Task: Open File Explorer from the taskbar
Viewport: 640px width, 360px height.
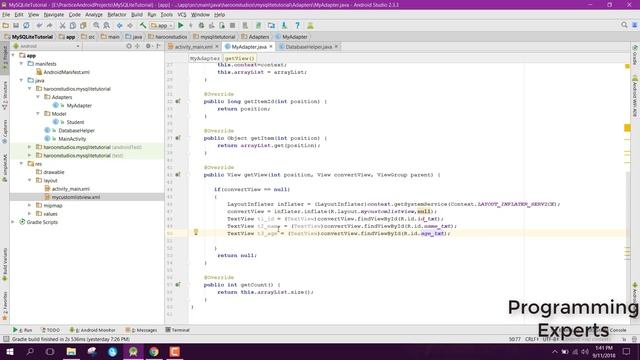Action: pyautogui.click(x=71, y=351)
